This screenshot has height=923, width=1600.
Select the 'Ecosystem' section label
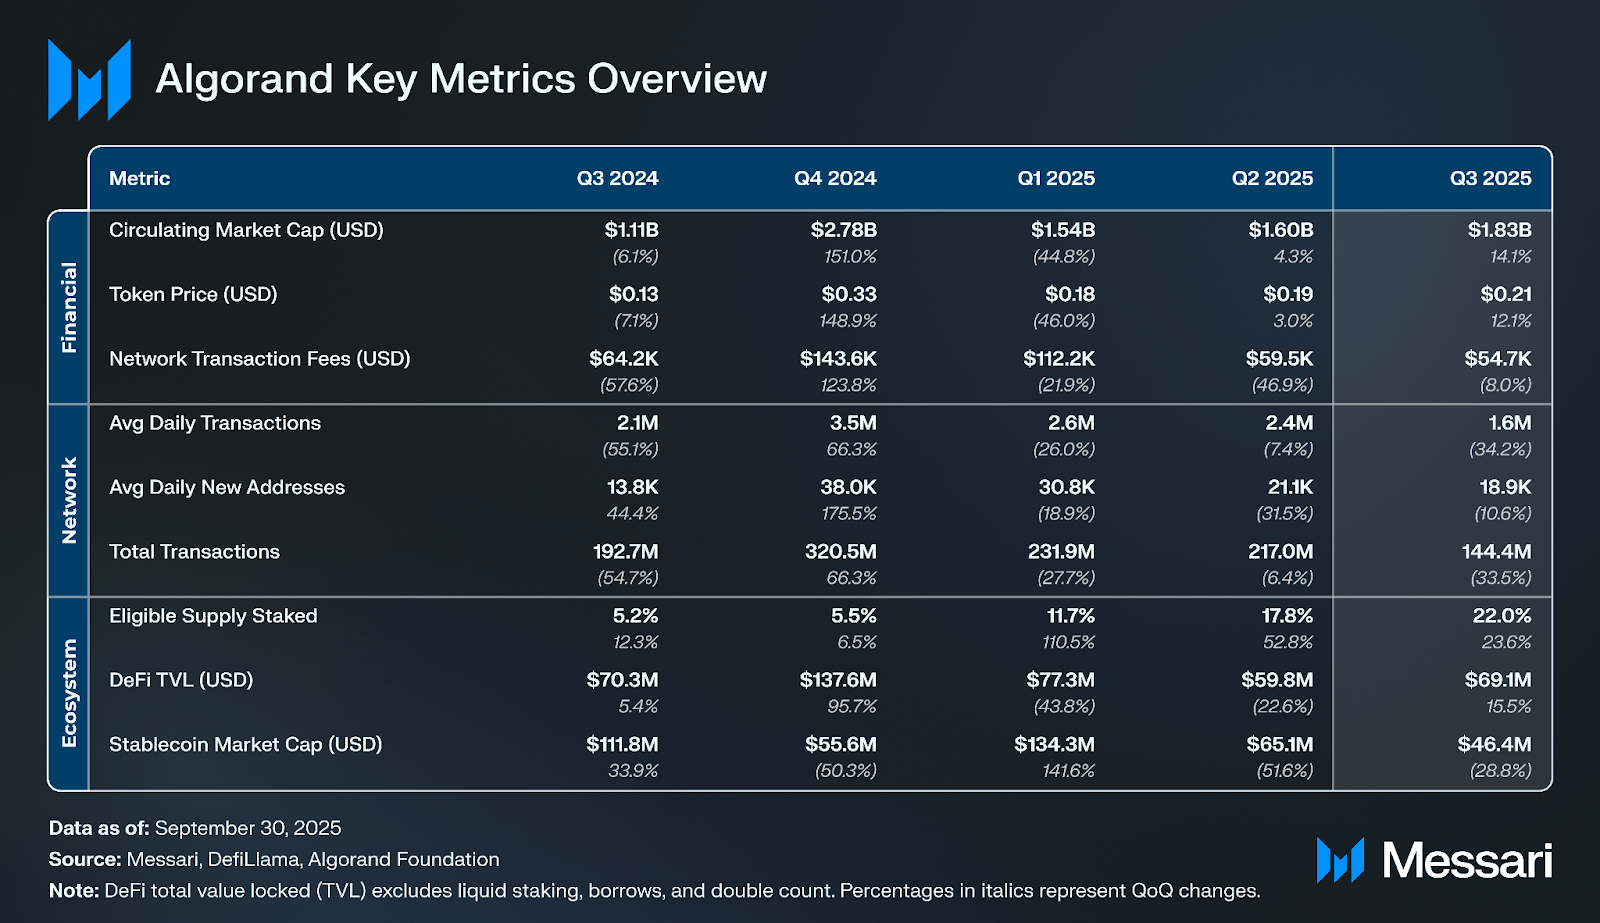(69, 693)
